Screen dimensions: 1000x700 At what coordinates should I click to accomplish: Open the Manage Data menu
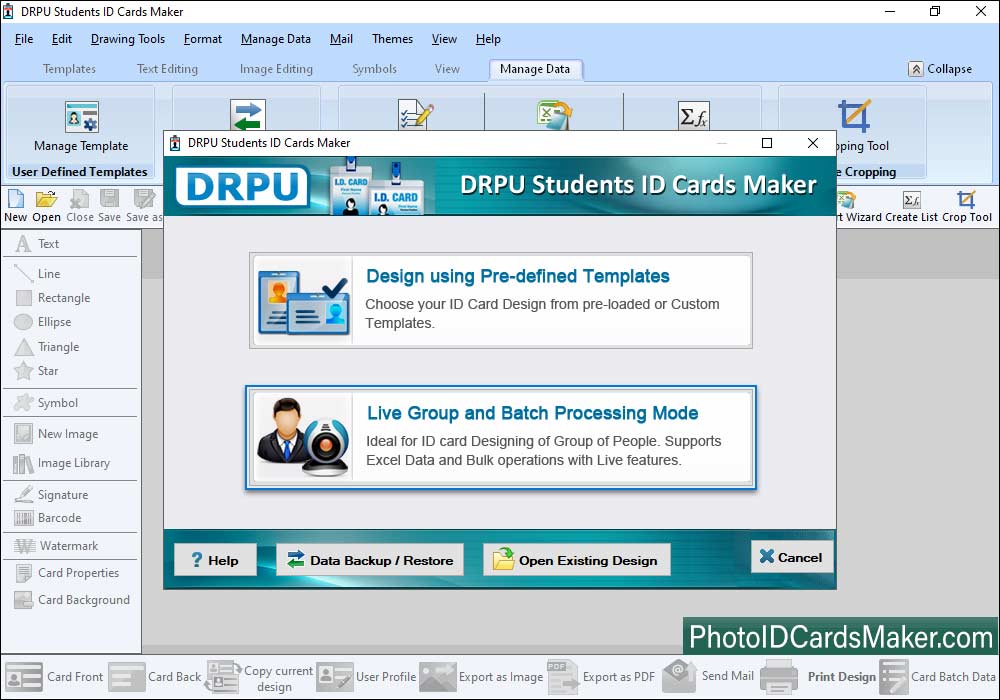tap(276, 39)
